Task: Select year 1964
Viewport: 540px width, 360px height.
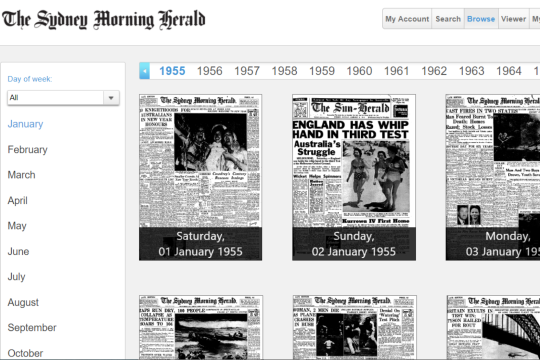Action: pyautogui.click(x=509, y=71)
